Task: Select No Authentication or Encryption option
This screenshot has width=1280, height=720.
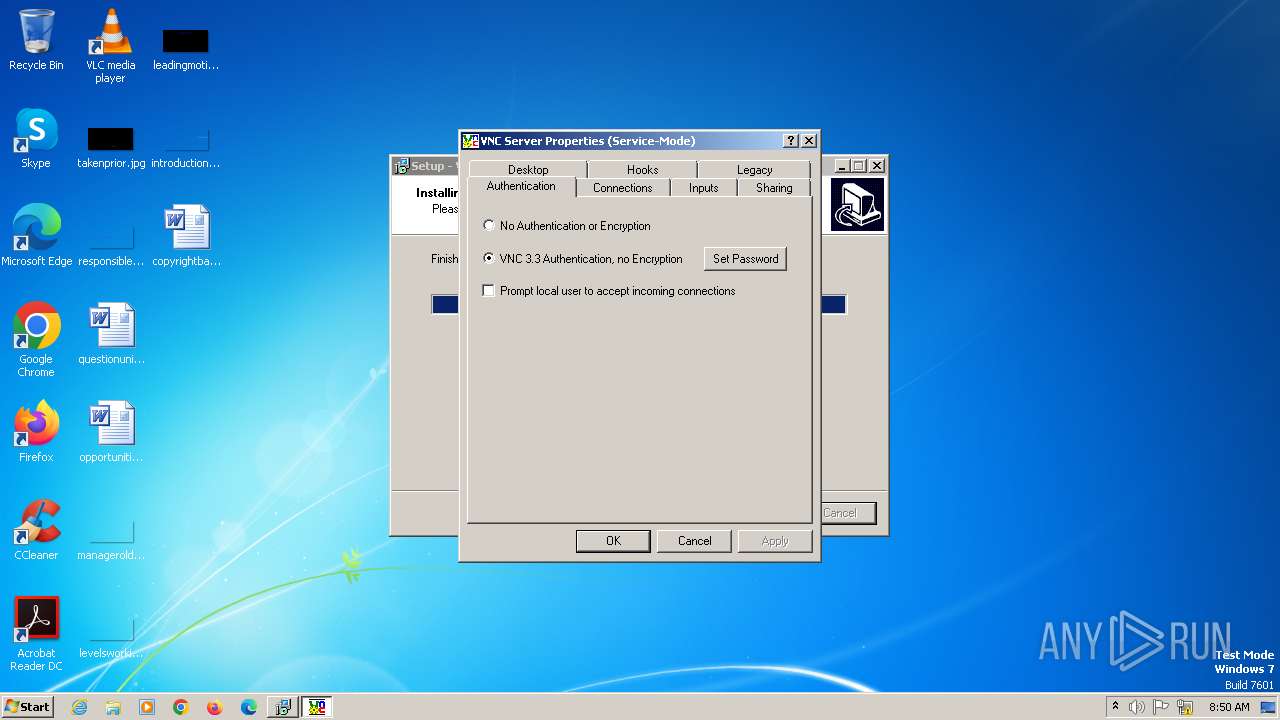Action: 566,226
